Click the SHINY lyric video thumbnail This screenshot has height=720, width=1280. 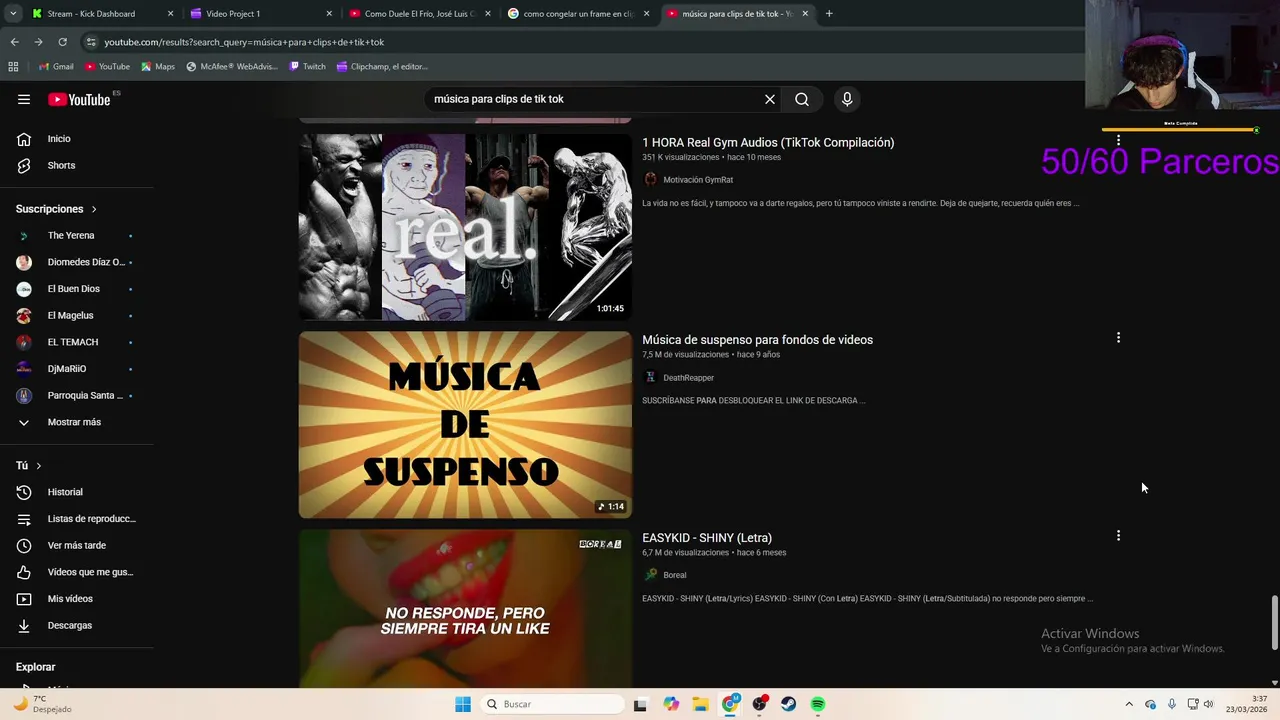coord(465,608)
